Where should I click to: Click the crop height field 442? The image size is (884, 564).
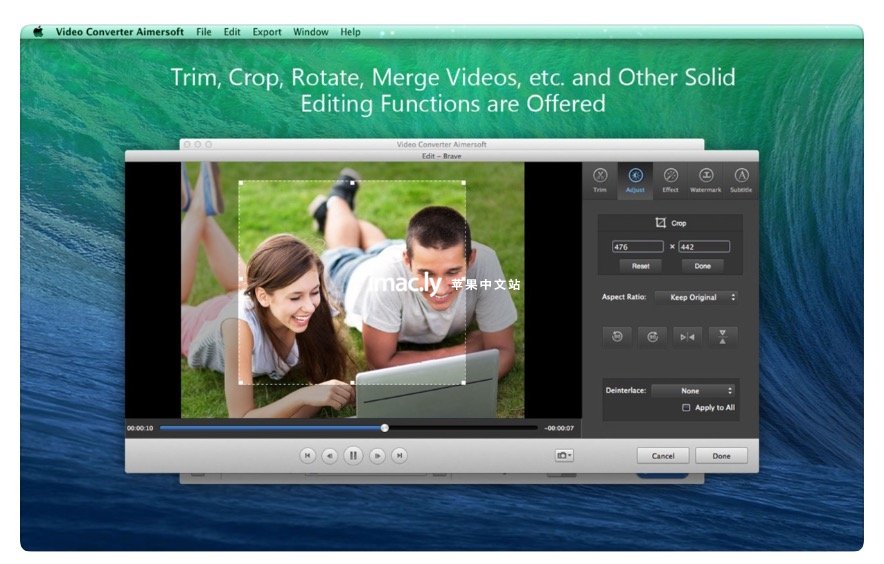tap(704, 246)
